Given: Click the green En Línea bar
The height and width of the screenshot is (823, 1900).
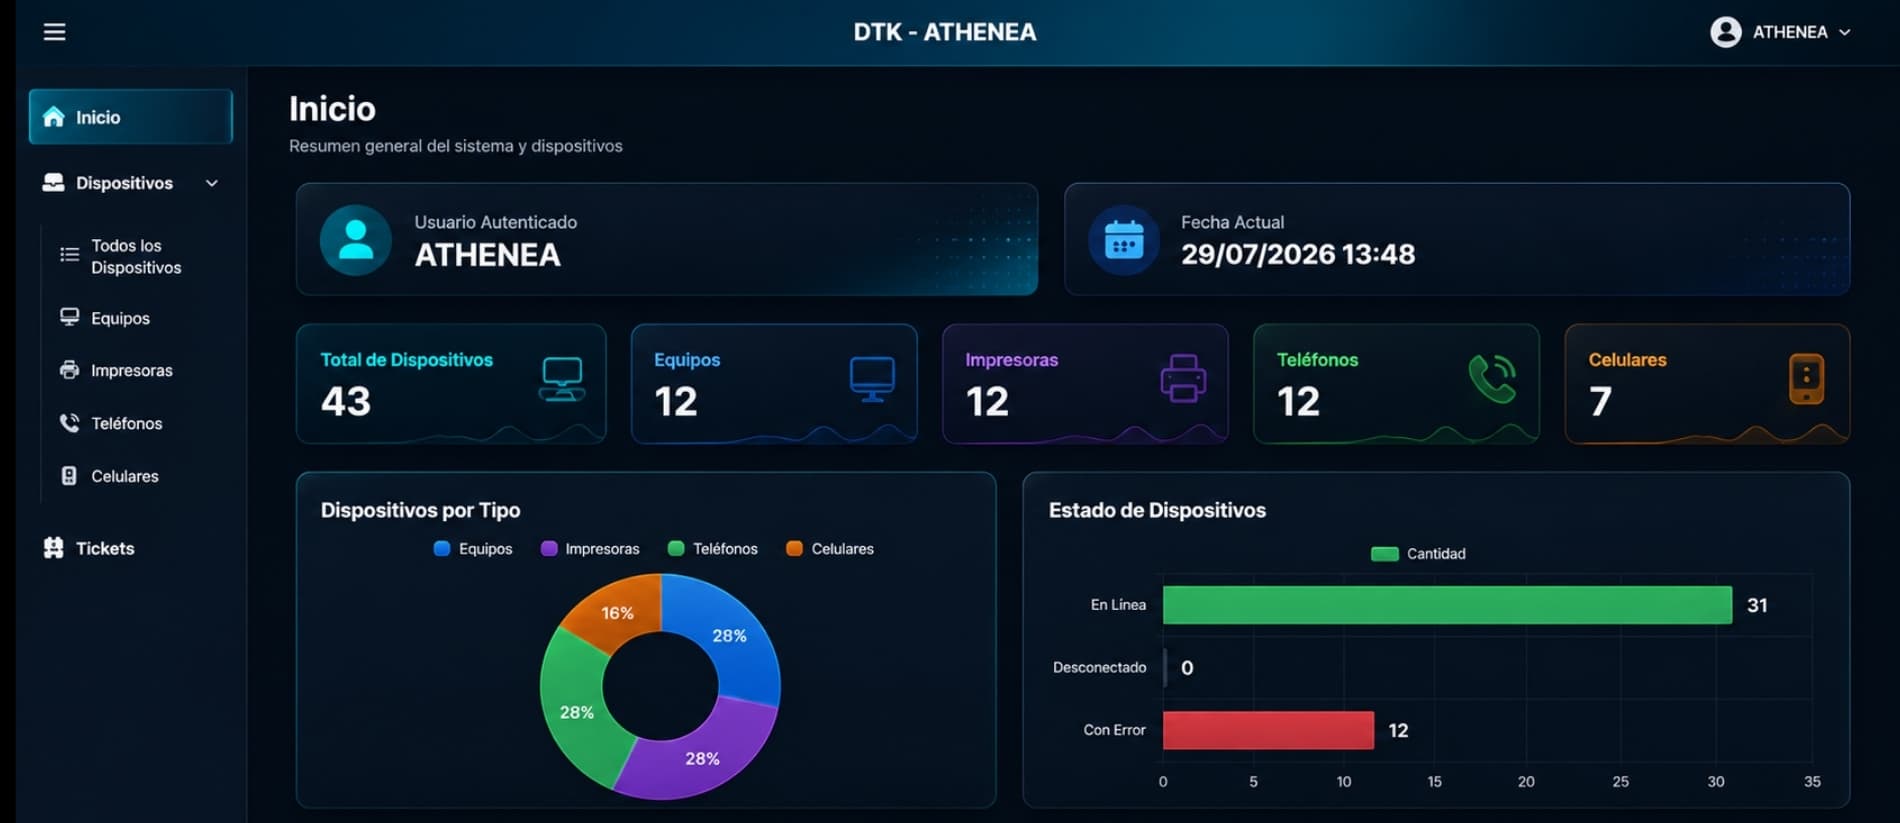Looking at the screenshot, I should point(1447,605).
